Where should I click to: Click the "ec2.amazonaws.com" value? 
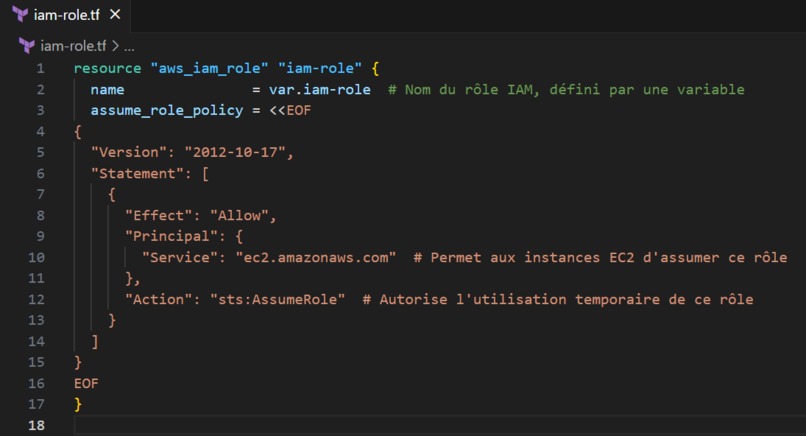tap(316, 257)
